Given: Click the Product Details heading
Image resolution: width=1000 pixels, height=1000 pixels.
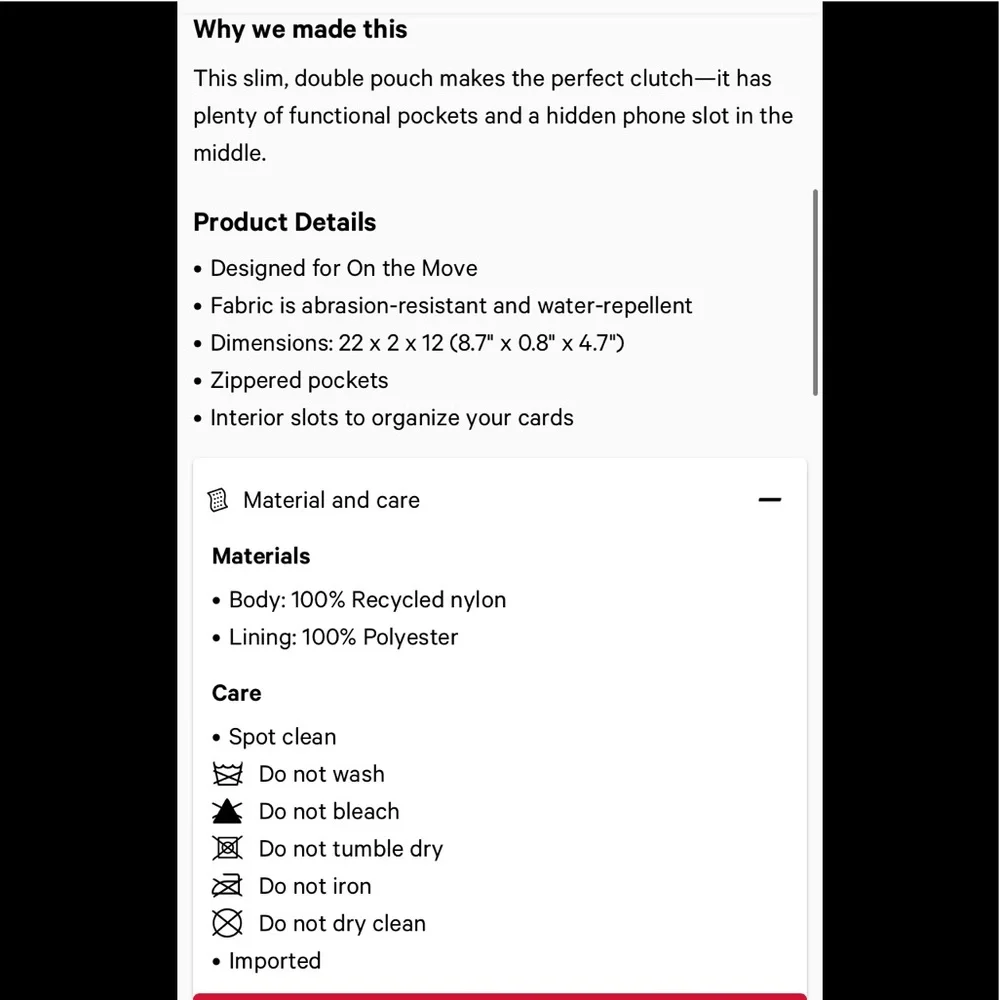Looking at the screenshot, I should 285,222.
